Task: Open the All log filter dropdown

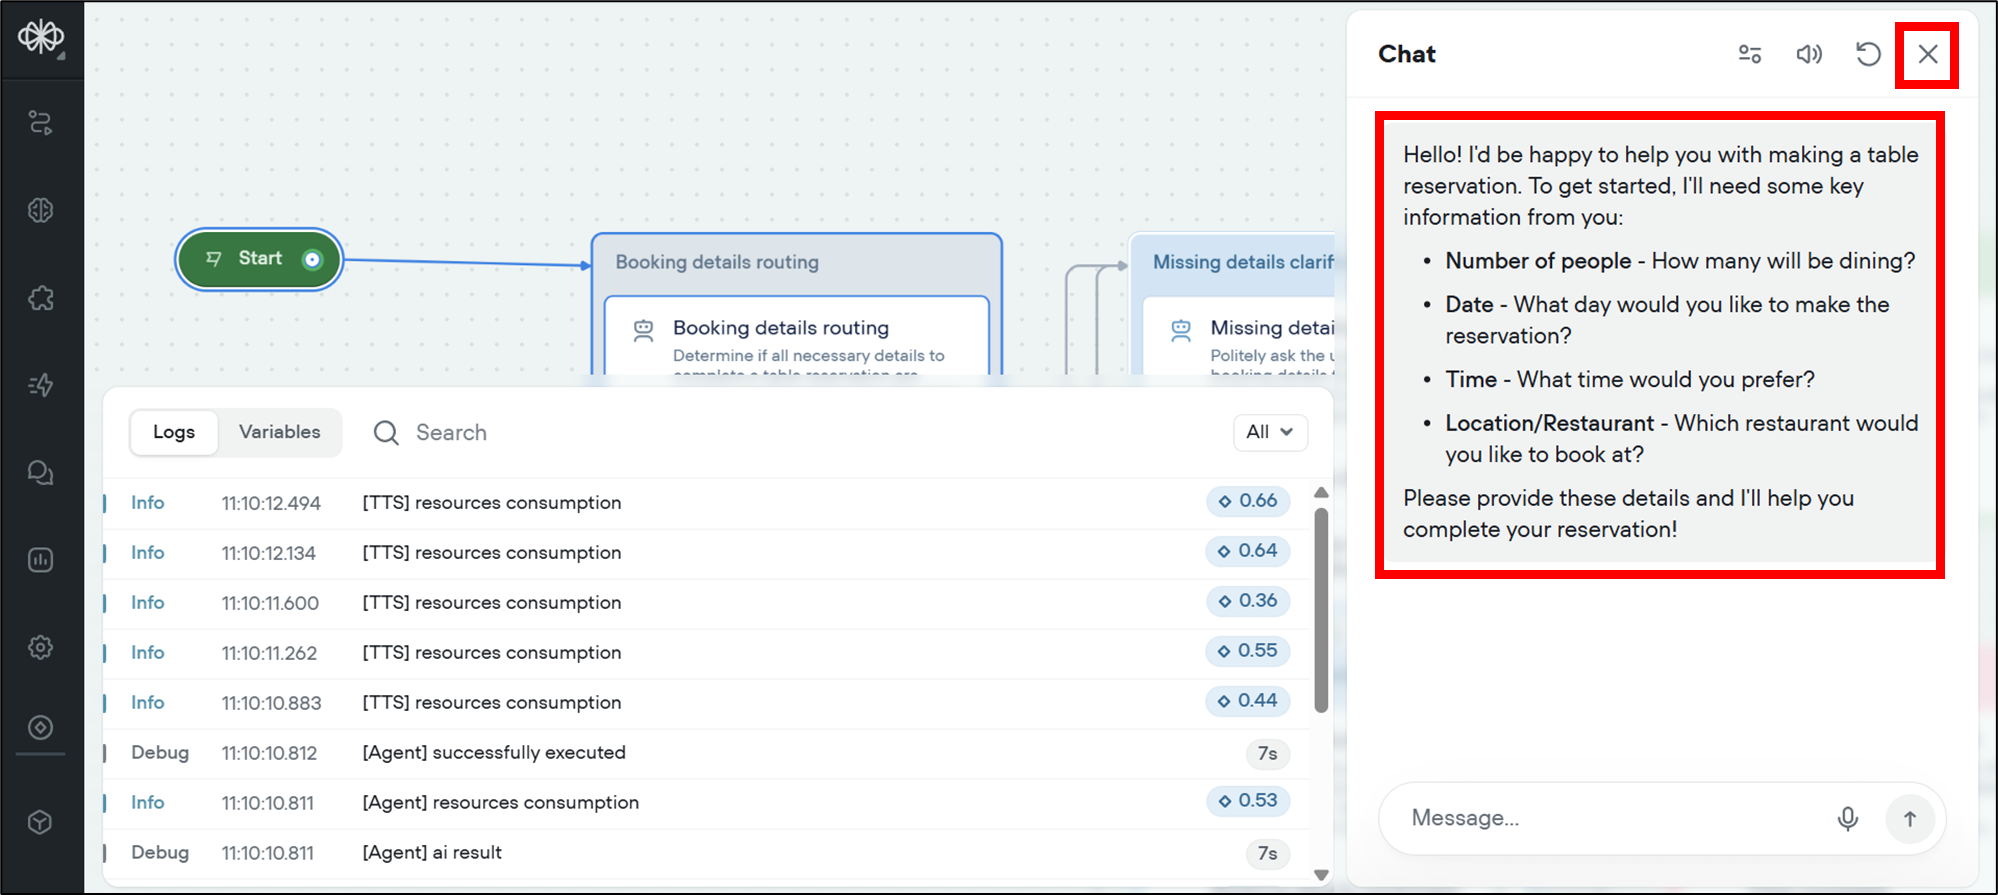Action: 1269,432
